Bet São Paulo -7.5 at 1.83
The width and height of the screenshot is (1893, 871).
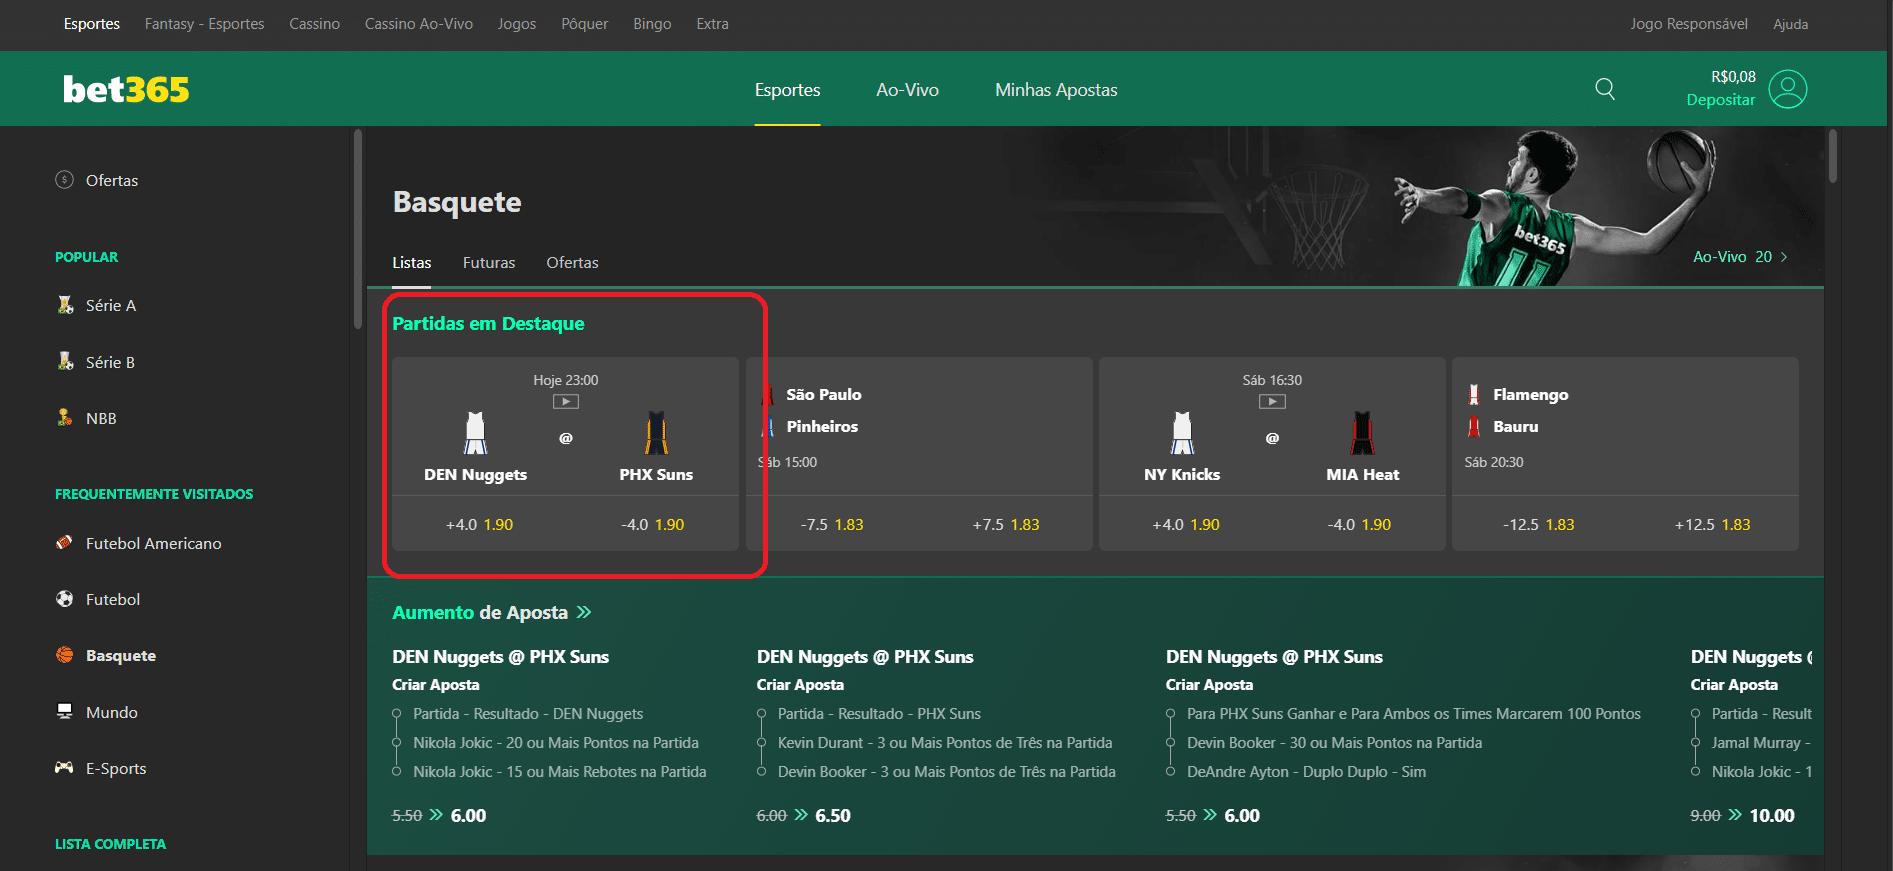[832, 524]
